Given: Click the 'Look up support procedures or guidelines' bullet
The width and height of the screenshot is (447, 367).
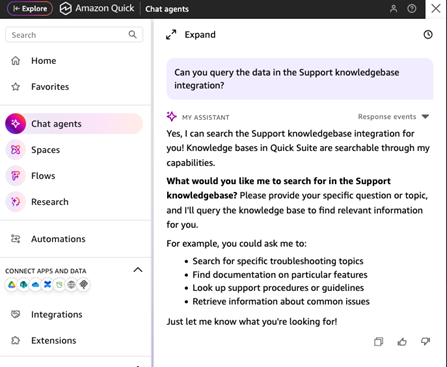Looking at the screenshot, I should click(x=278, y=288).
